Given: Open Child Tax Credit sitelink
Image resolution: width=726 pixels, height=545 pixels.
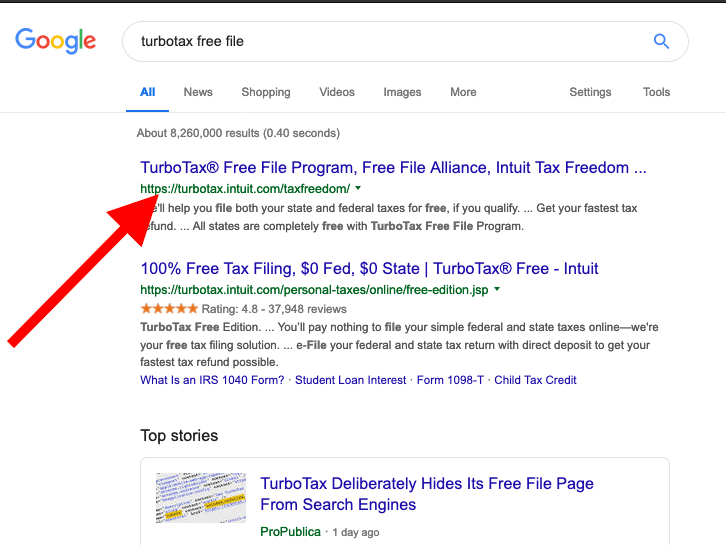Looking at the screenshot, I should (535, 380).
